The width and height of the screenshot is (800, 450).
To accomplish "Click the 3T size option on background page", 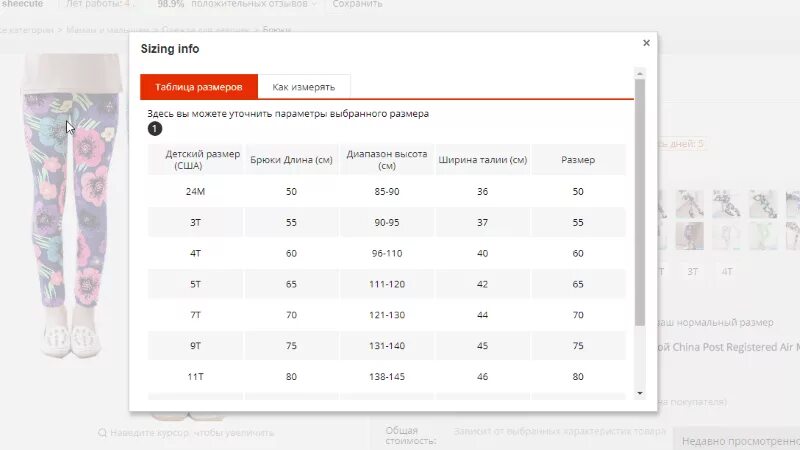I will [692, 272].
